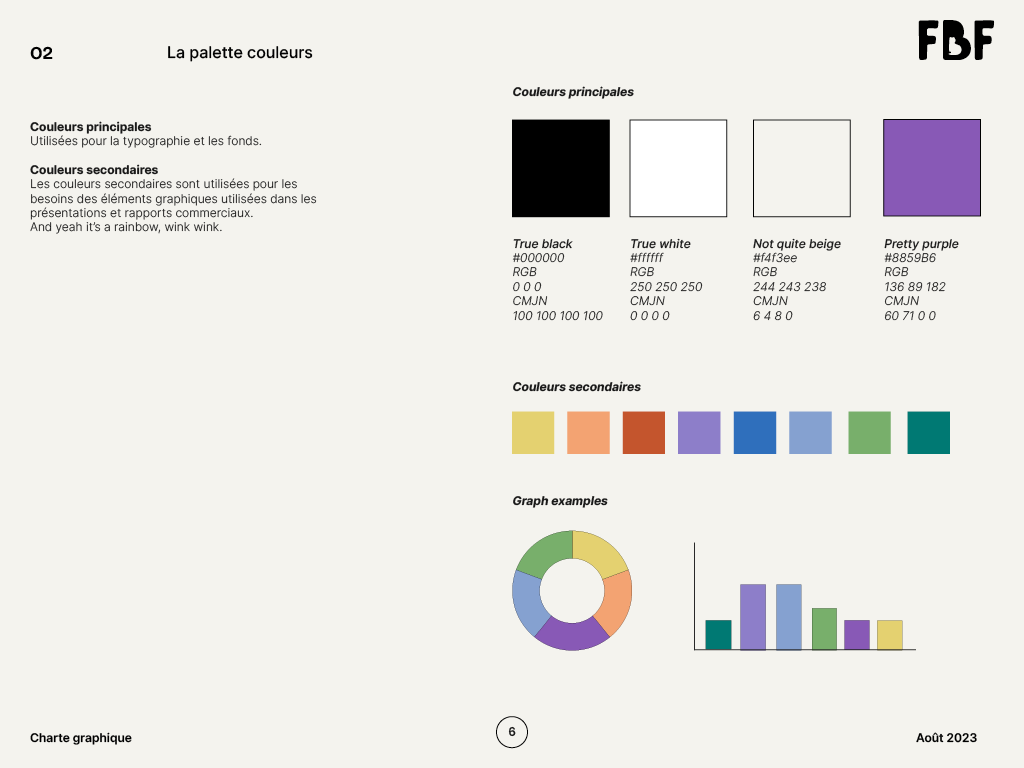Click the RGB value 250 250 250
The height and width of the screenshot is (768, 1024).
(666, 287)
